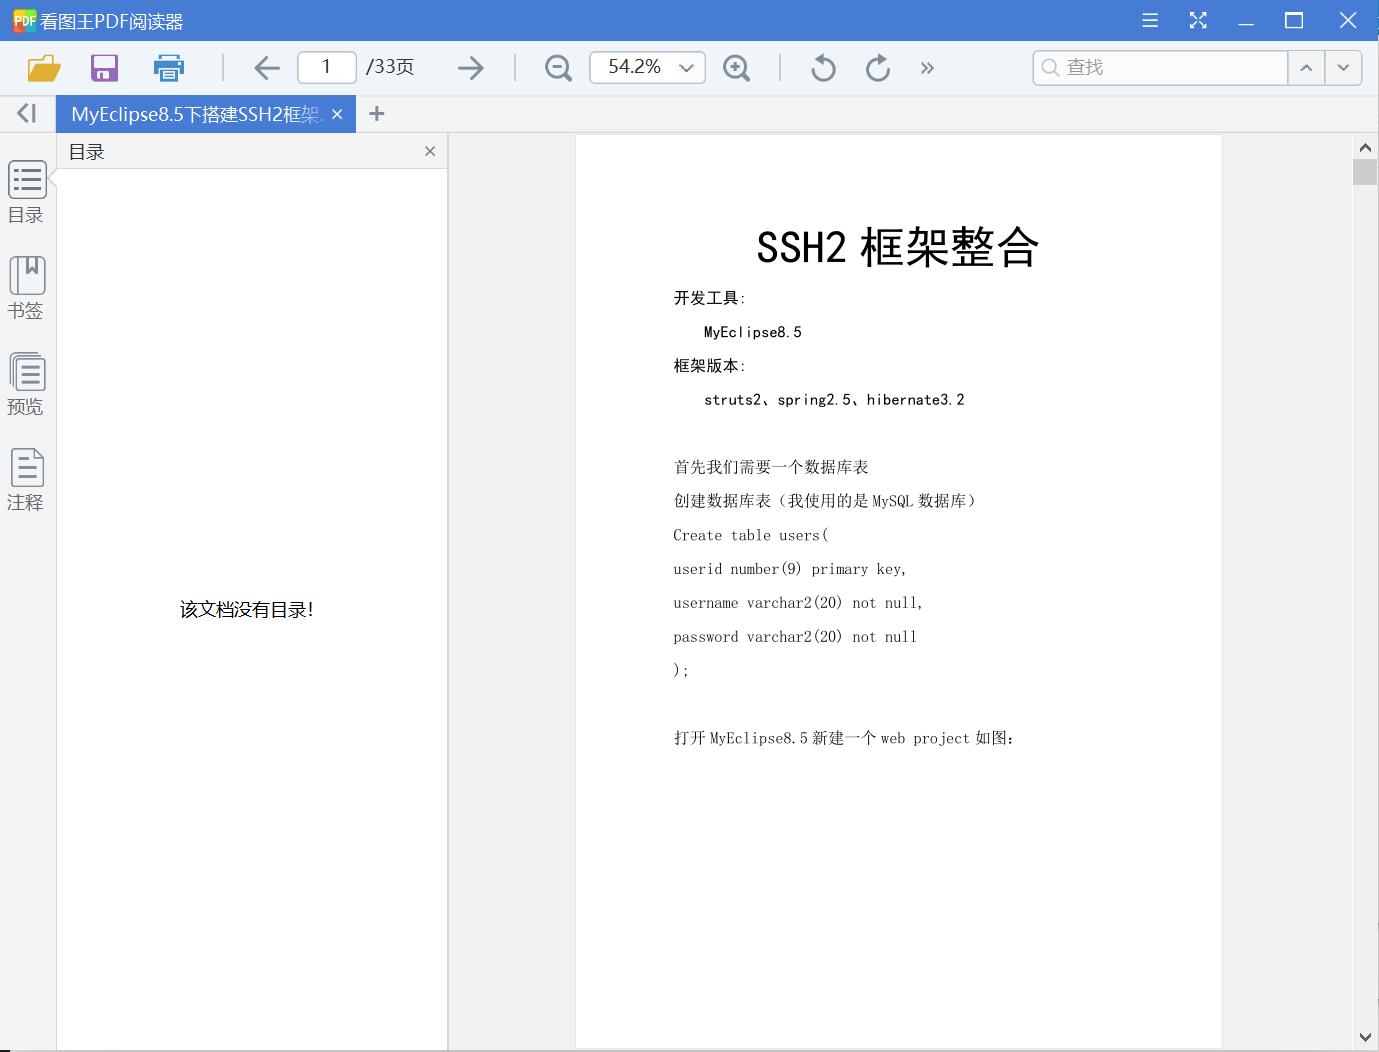Screen dimensions: 1379x1052
Task: Click the 'Create table users(' line
Action: 751,535
